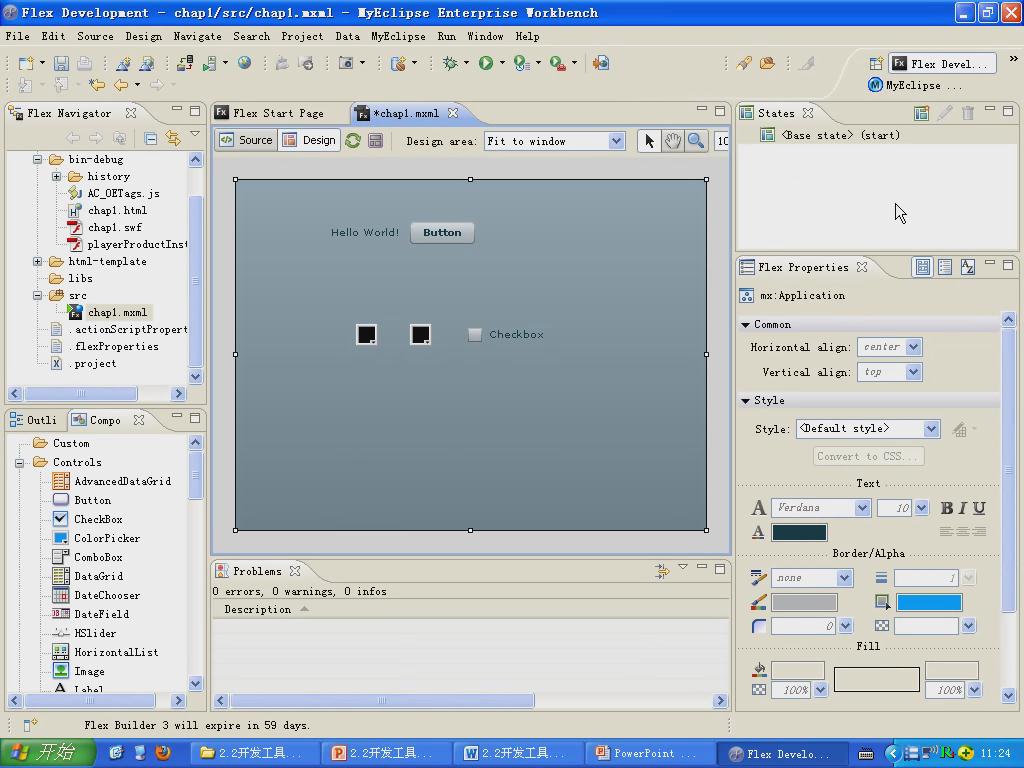Toggle Underline text style
Screen dimensions: 1024x768
pos(979,508)
